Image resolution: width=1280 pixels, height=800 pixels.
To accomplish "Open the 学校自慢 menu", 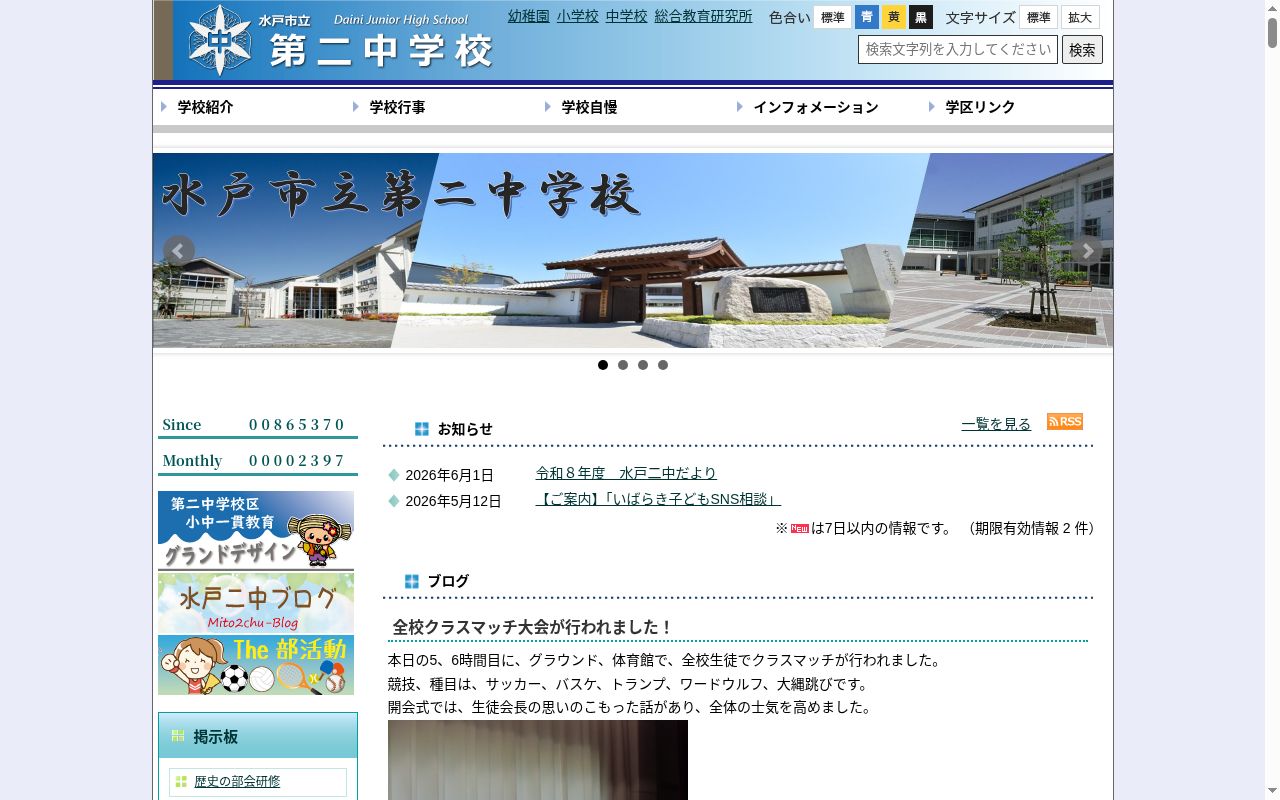I will point(589,107).
